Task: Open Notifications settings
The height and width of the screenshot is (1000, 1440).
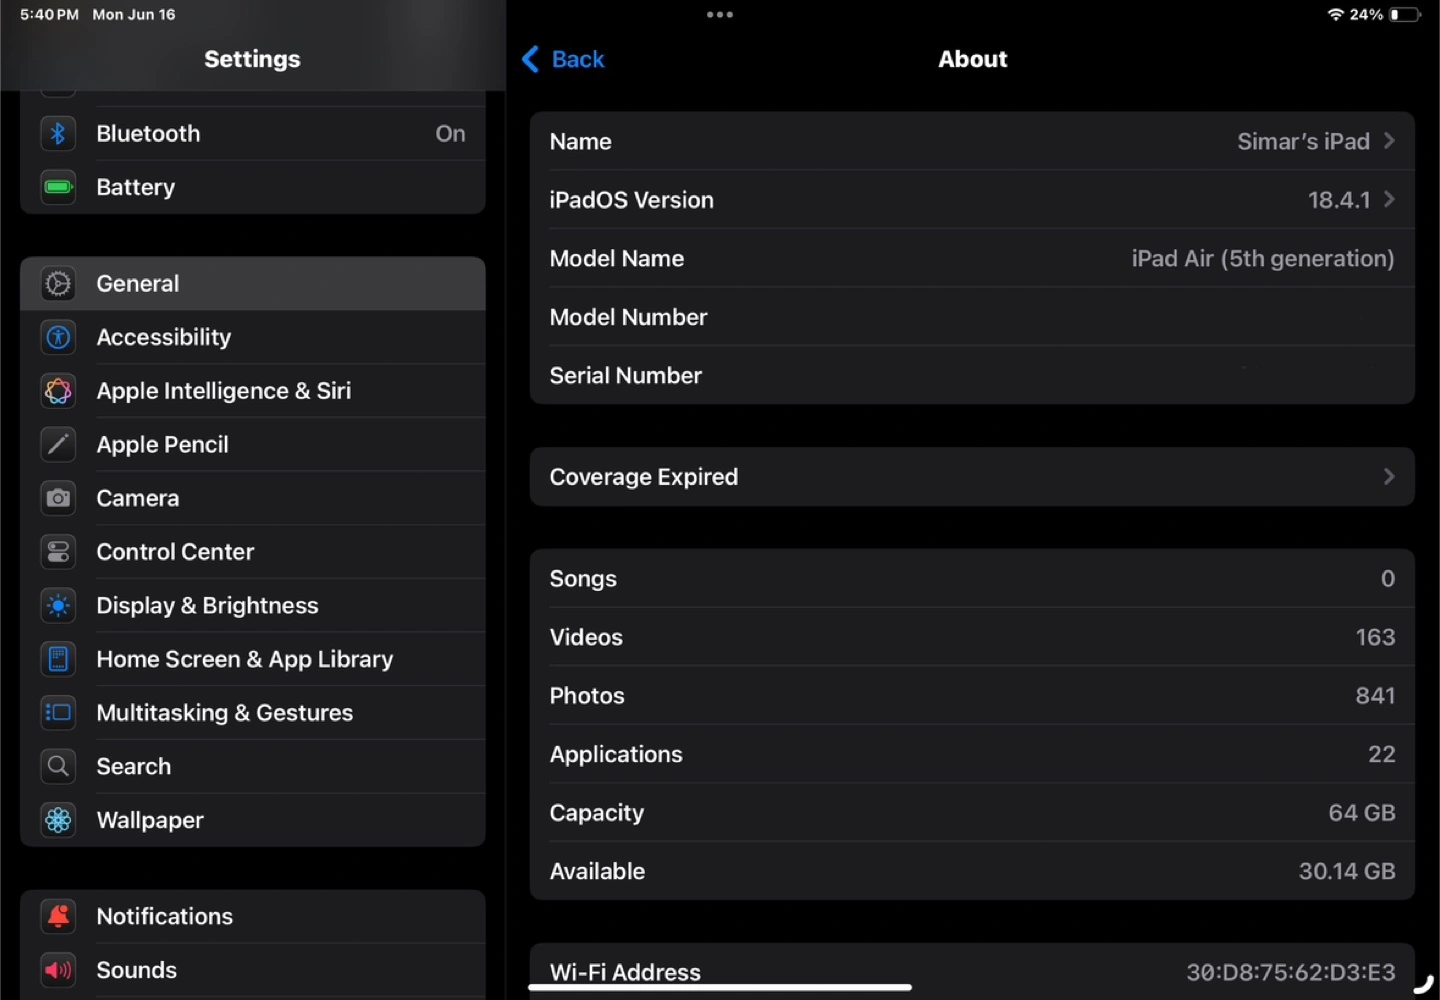Action: [x=252, y=916]
